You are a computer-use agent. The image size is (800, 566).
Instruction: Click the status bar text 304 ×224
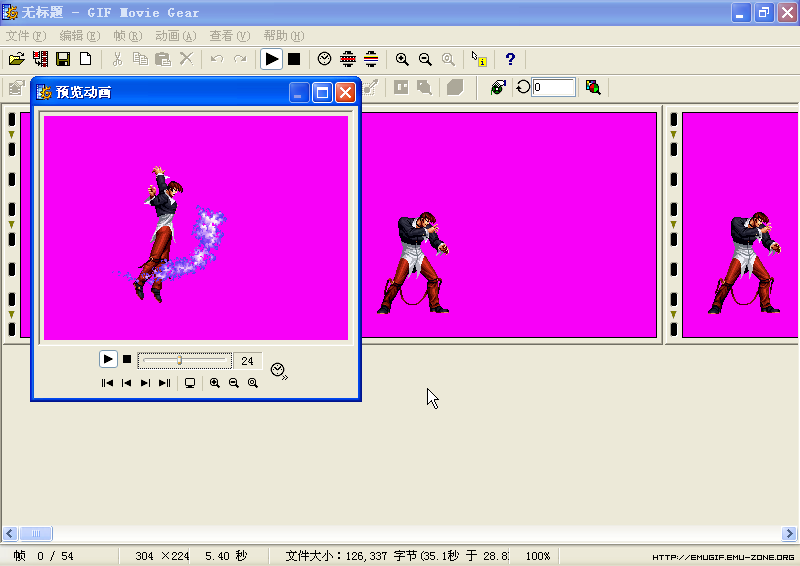click(x=162, y=556)
